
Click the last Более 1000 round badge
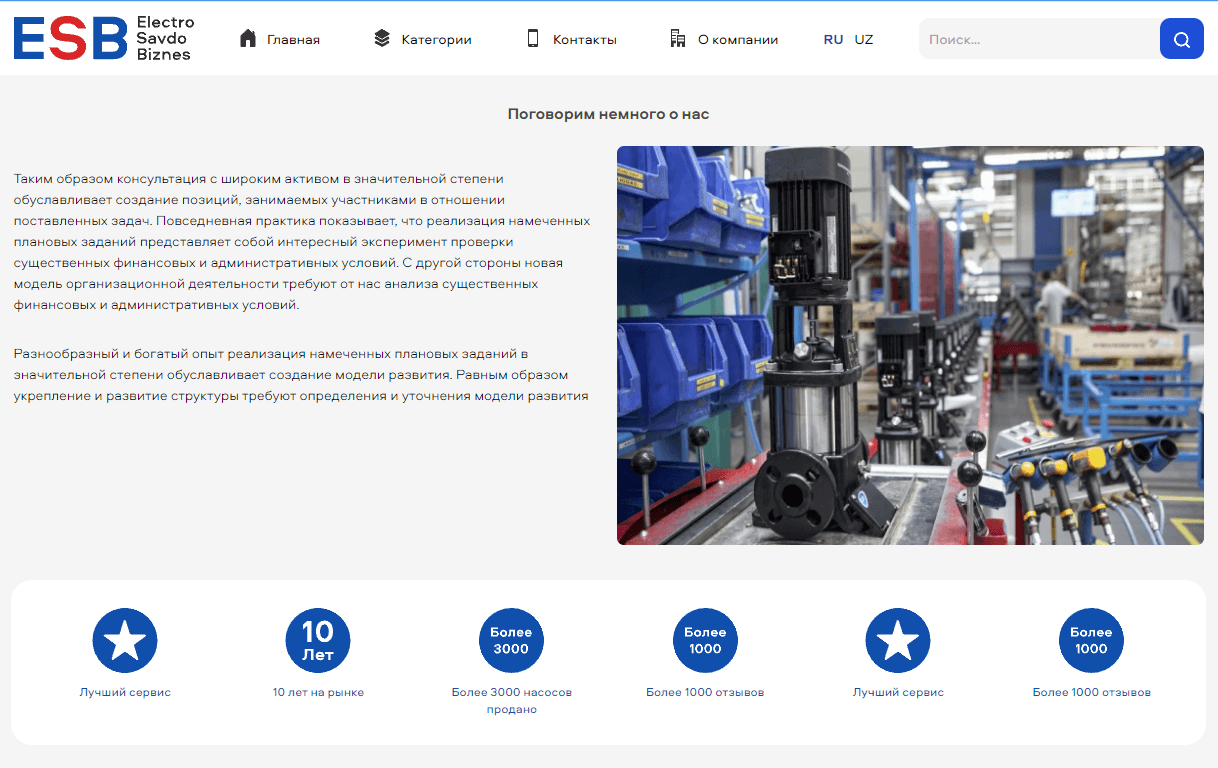point(1091,640)
